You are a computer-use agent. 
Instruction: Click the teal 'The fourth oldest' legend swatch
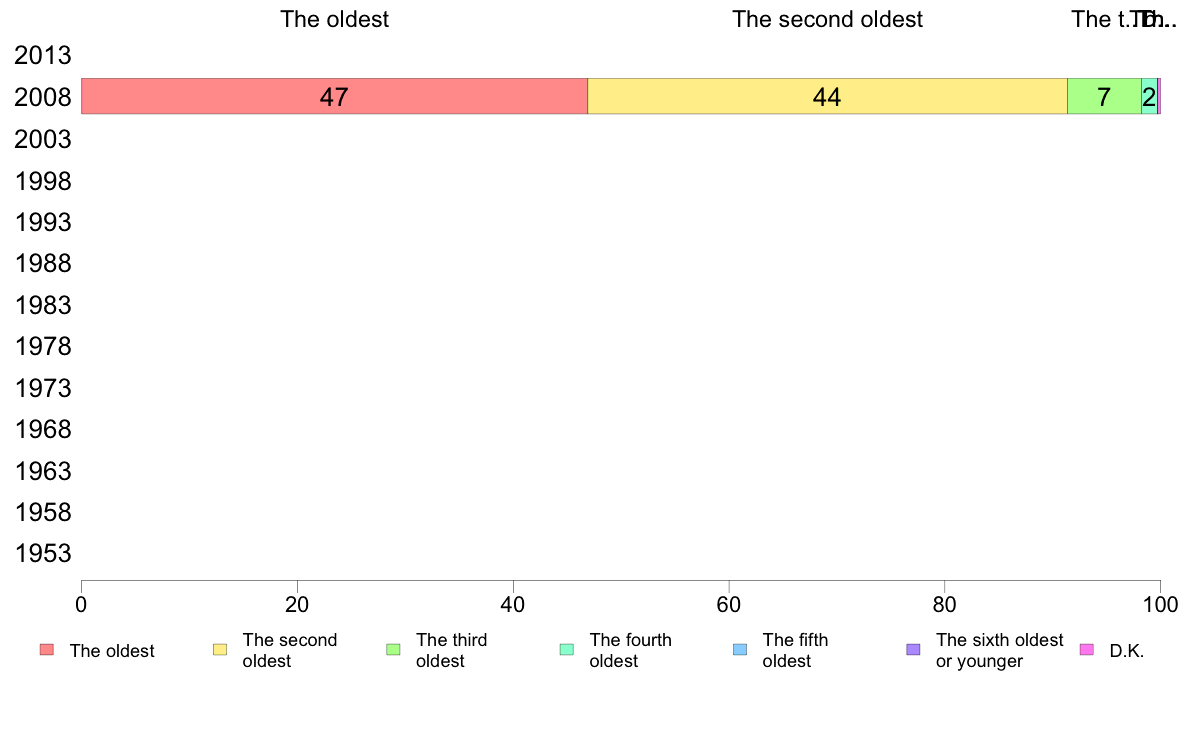tap(567, 650)
